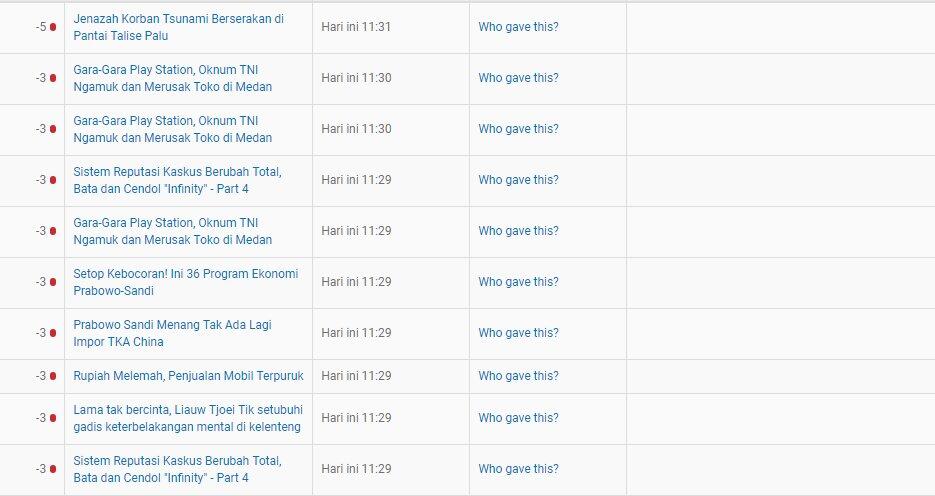The height and width of the screenshot is (496, 935).
Task: Open Rupiah Melemah, Penjualan Mobil Terpuruk thread
Action: pyautogui.click(x=188, y=376)
